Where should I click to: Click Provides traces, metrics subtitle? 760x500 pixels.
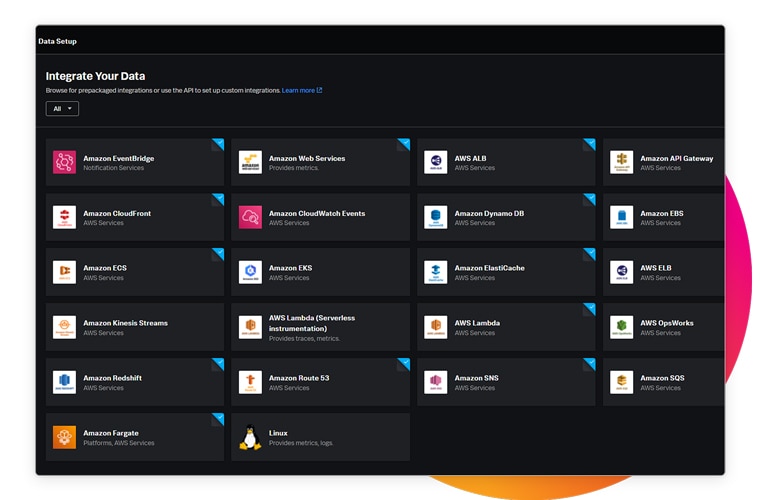[304, 339]
